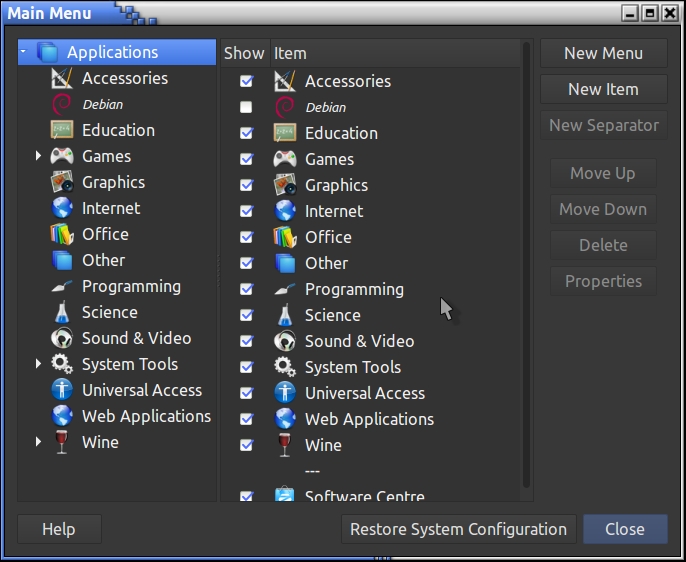The width and height of the screenshot is (686, 562).
Task: Expand the System Tools tree node
Action: point(38,364)
